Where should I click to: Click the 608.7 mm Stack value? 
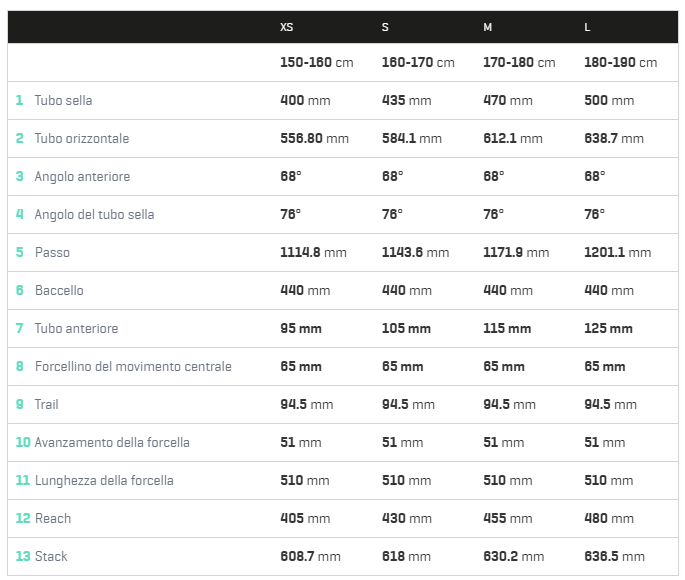point(310,557)
